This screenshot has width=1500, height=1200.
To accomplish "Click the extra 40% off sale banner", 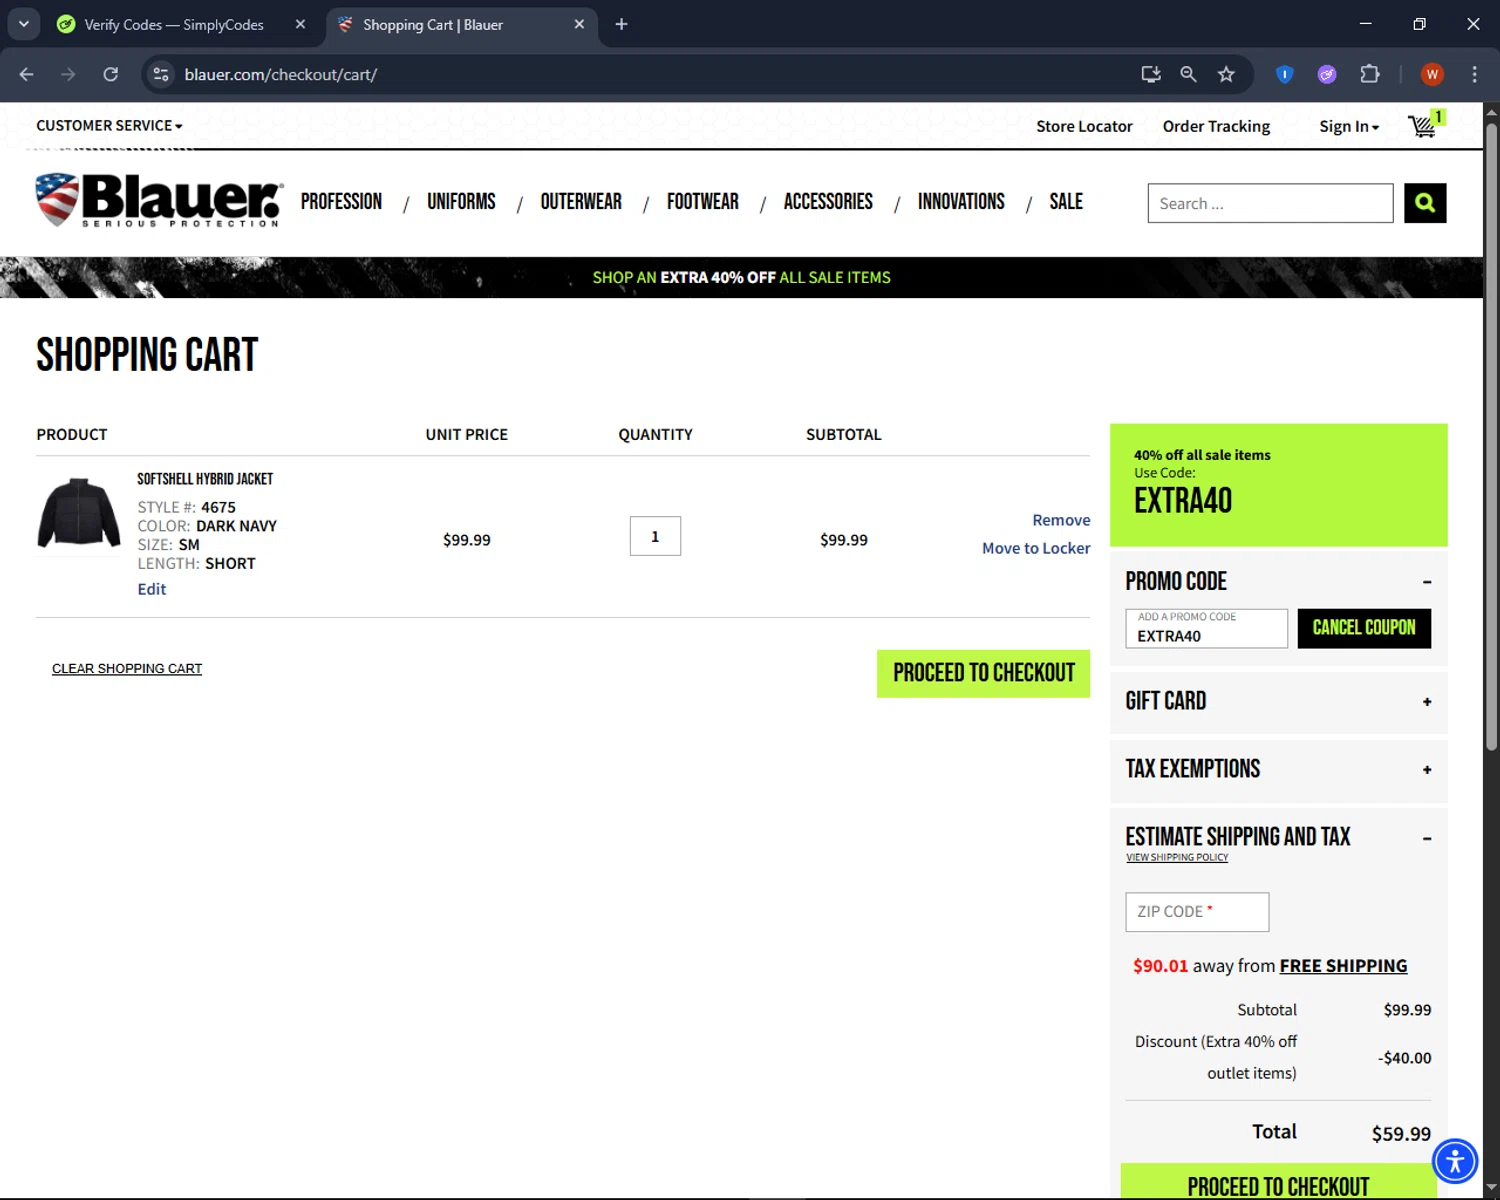I will 741,277.
